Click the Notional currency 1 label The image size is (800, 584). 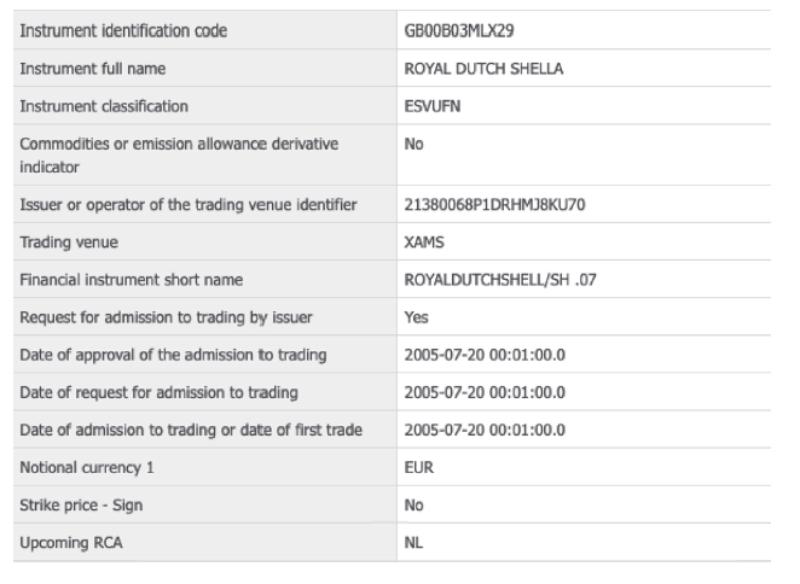pyautogui.click(x=87, y=468)
